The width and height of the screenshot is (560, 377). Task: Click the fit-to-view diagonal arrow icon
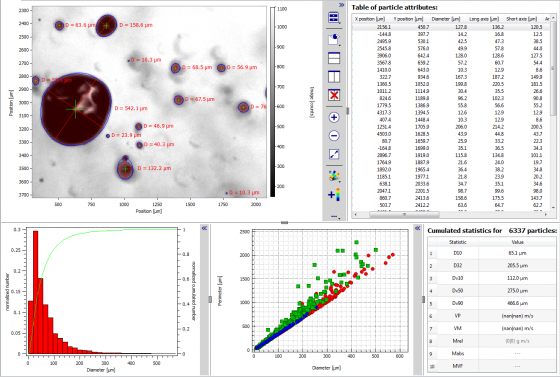coord(334,154)
